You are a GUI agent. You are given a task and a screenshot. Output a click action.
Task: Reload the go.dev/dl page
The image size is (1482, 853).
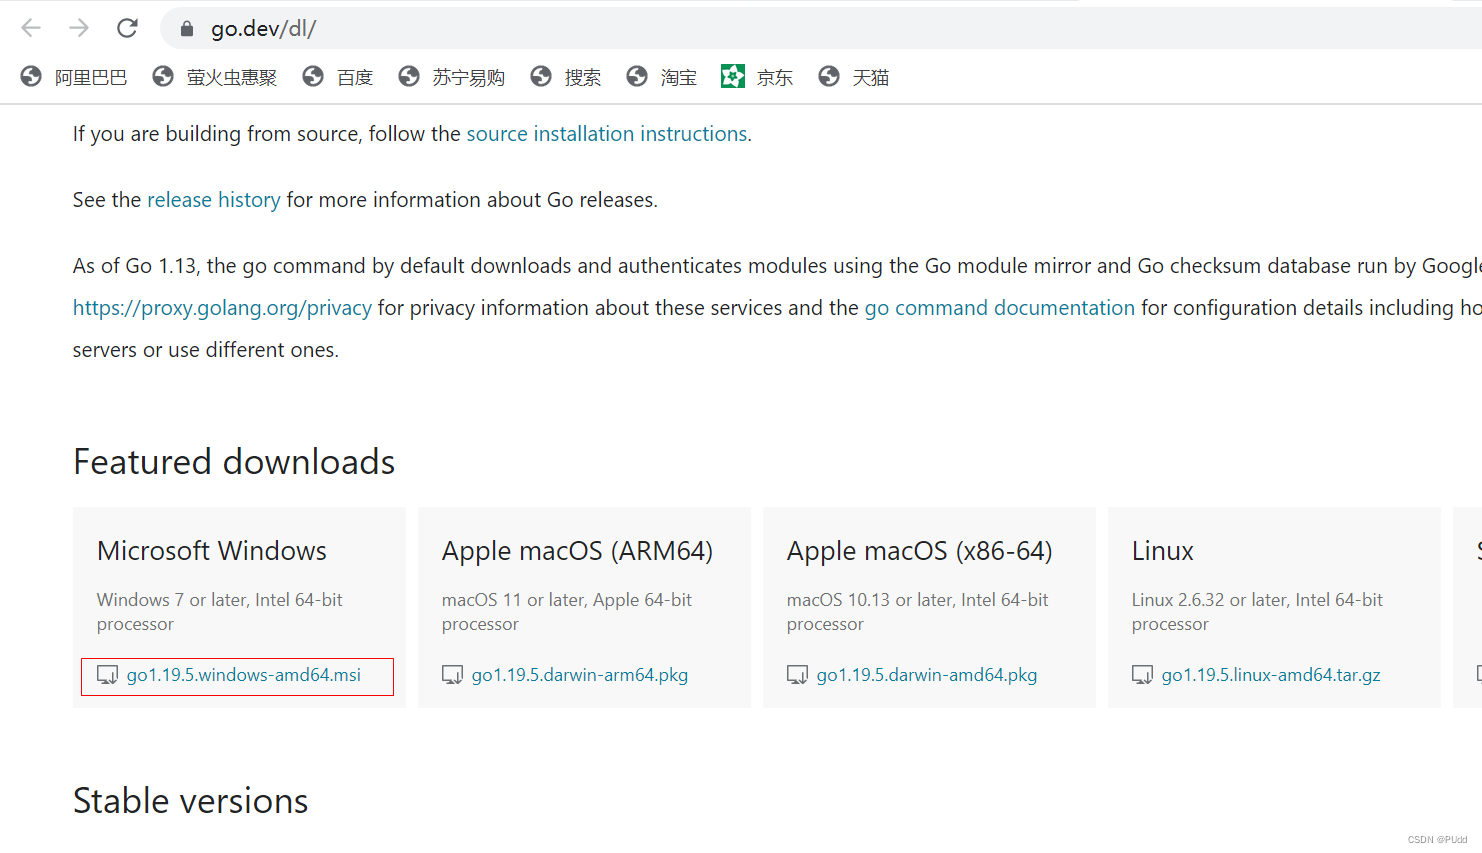127,28
